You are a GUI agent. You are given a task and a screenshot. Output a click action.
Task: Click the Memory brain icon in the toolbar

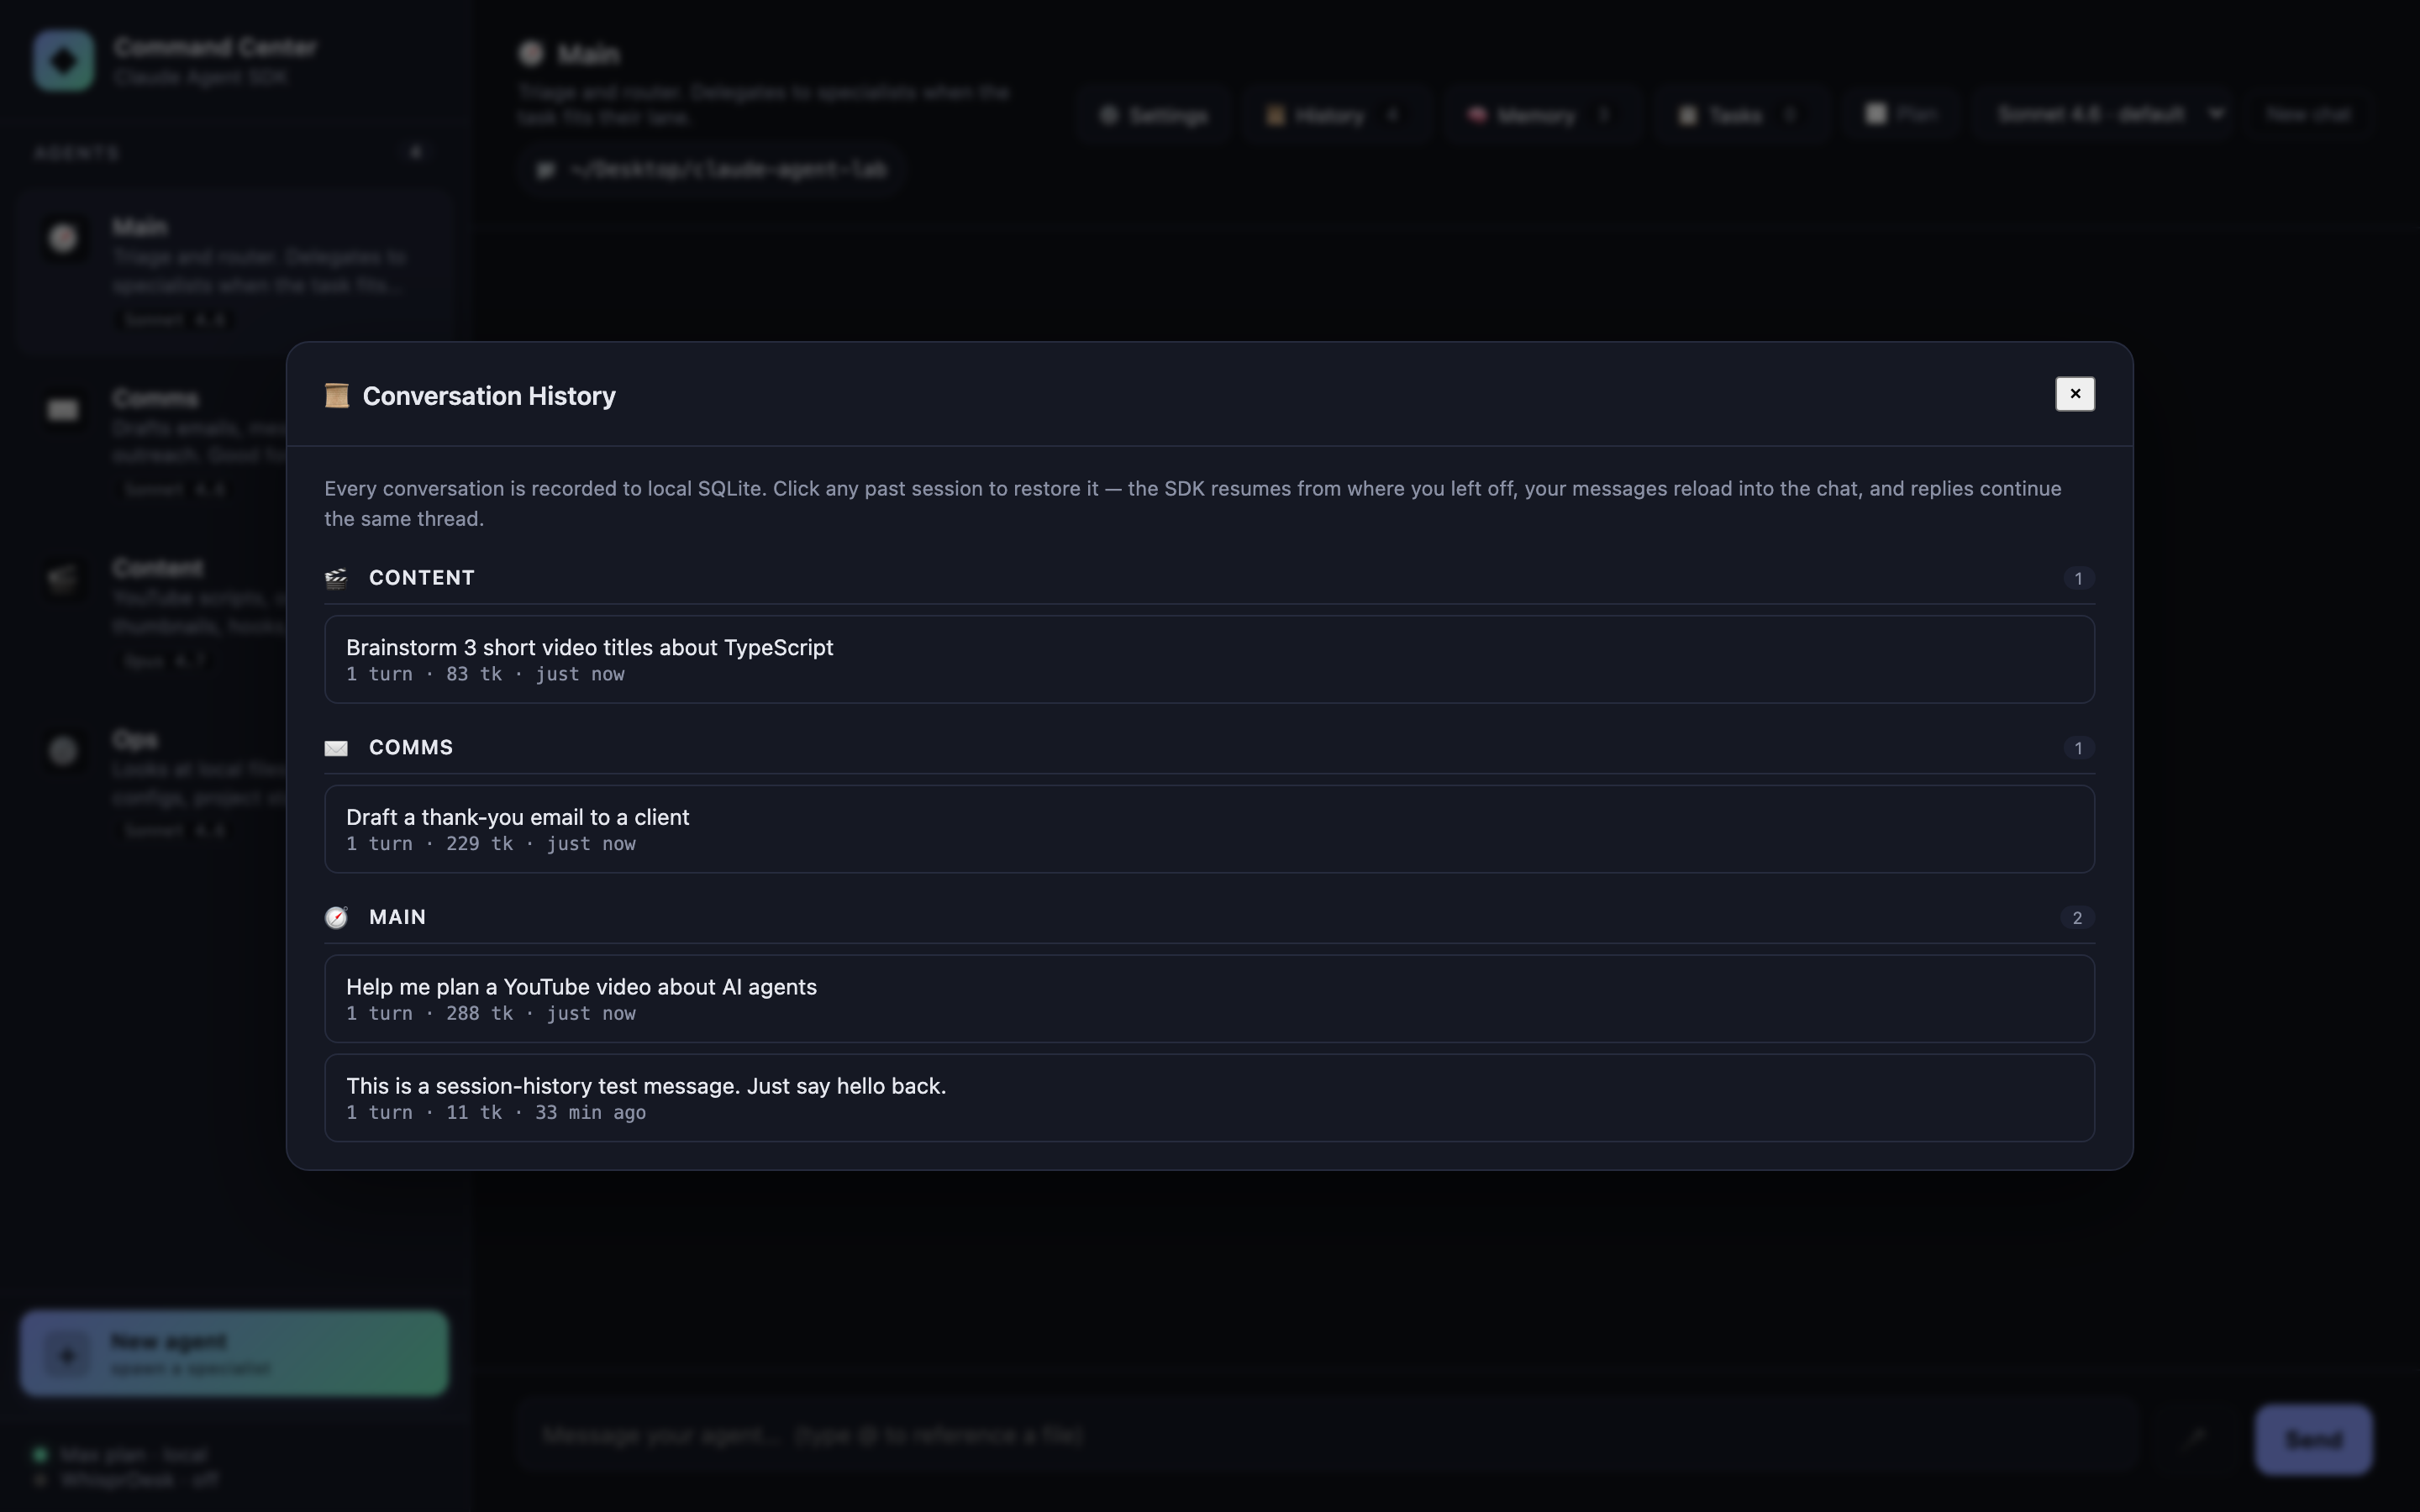pos(1478,115)
